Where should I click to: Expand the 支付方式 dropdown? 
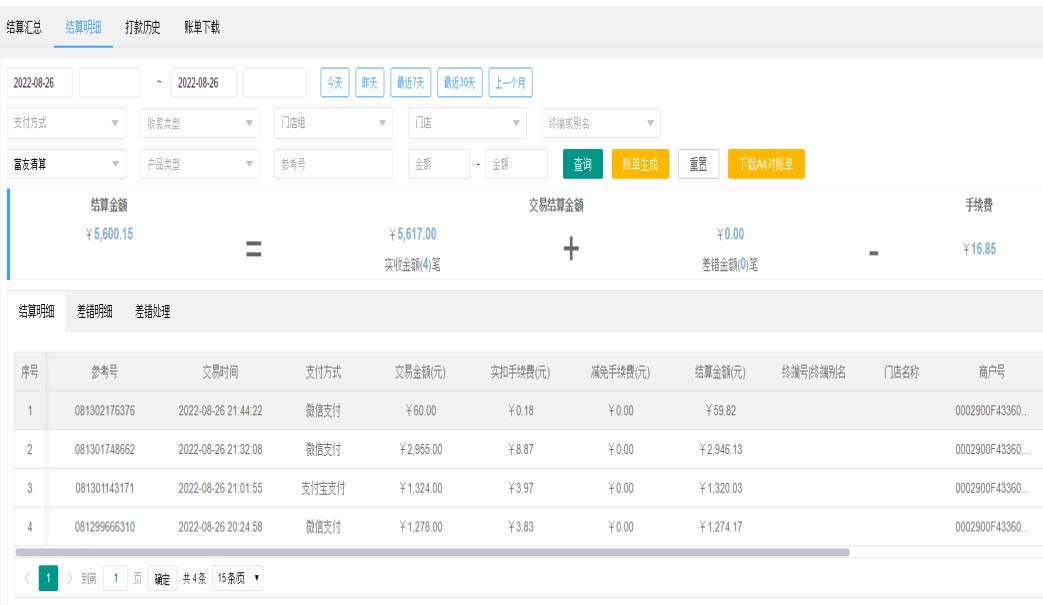pyautogui.click(x=66, y=123)
